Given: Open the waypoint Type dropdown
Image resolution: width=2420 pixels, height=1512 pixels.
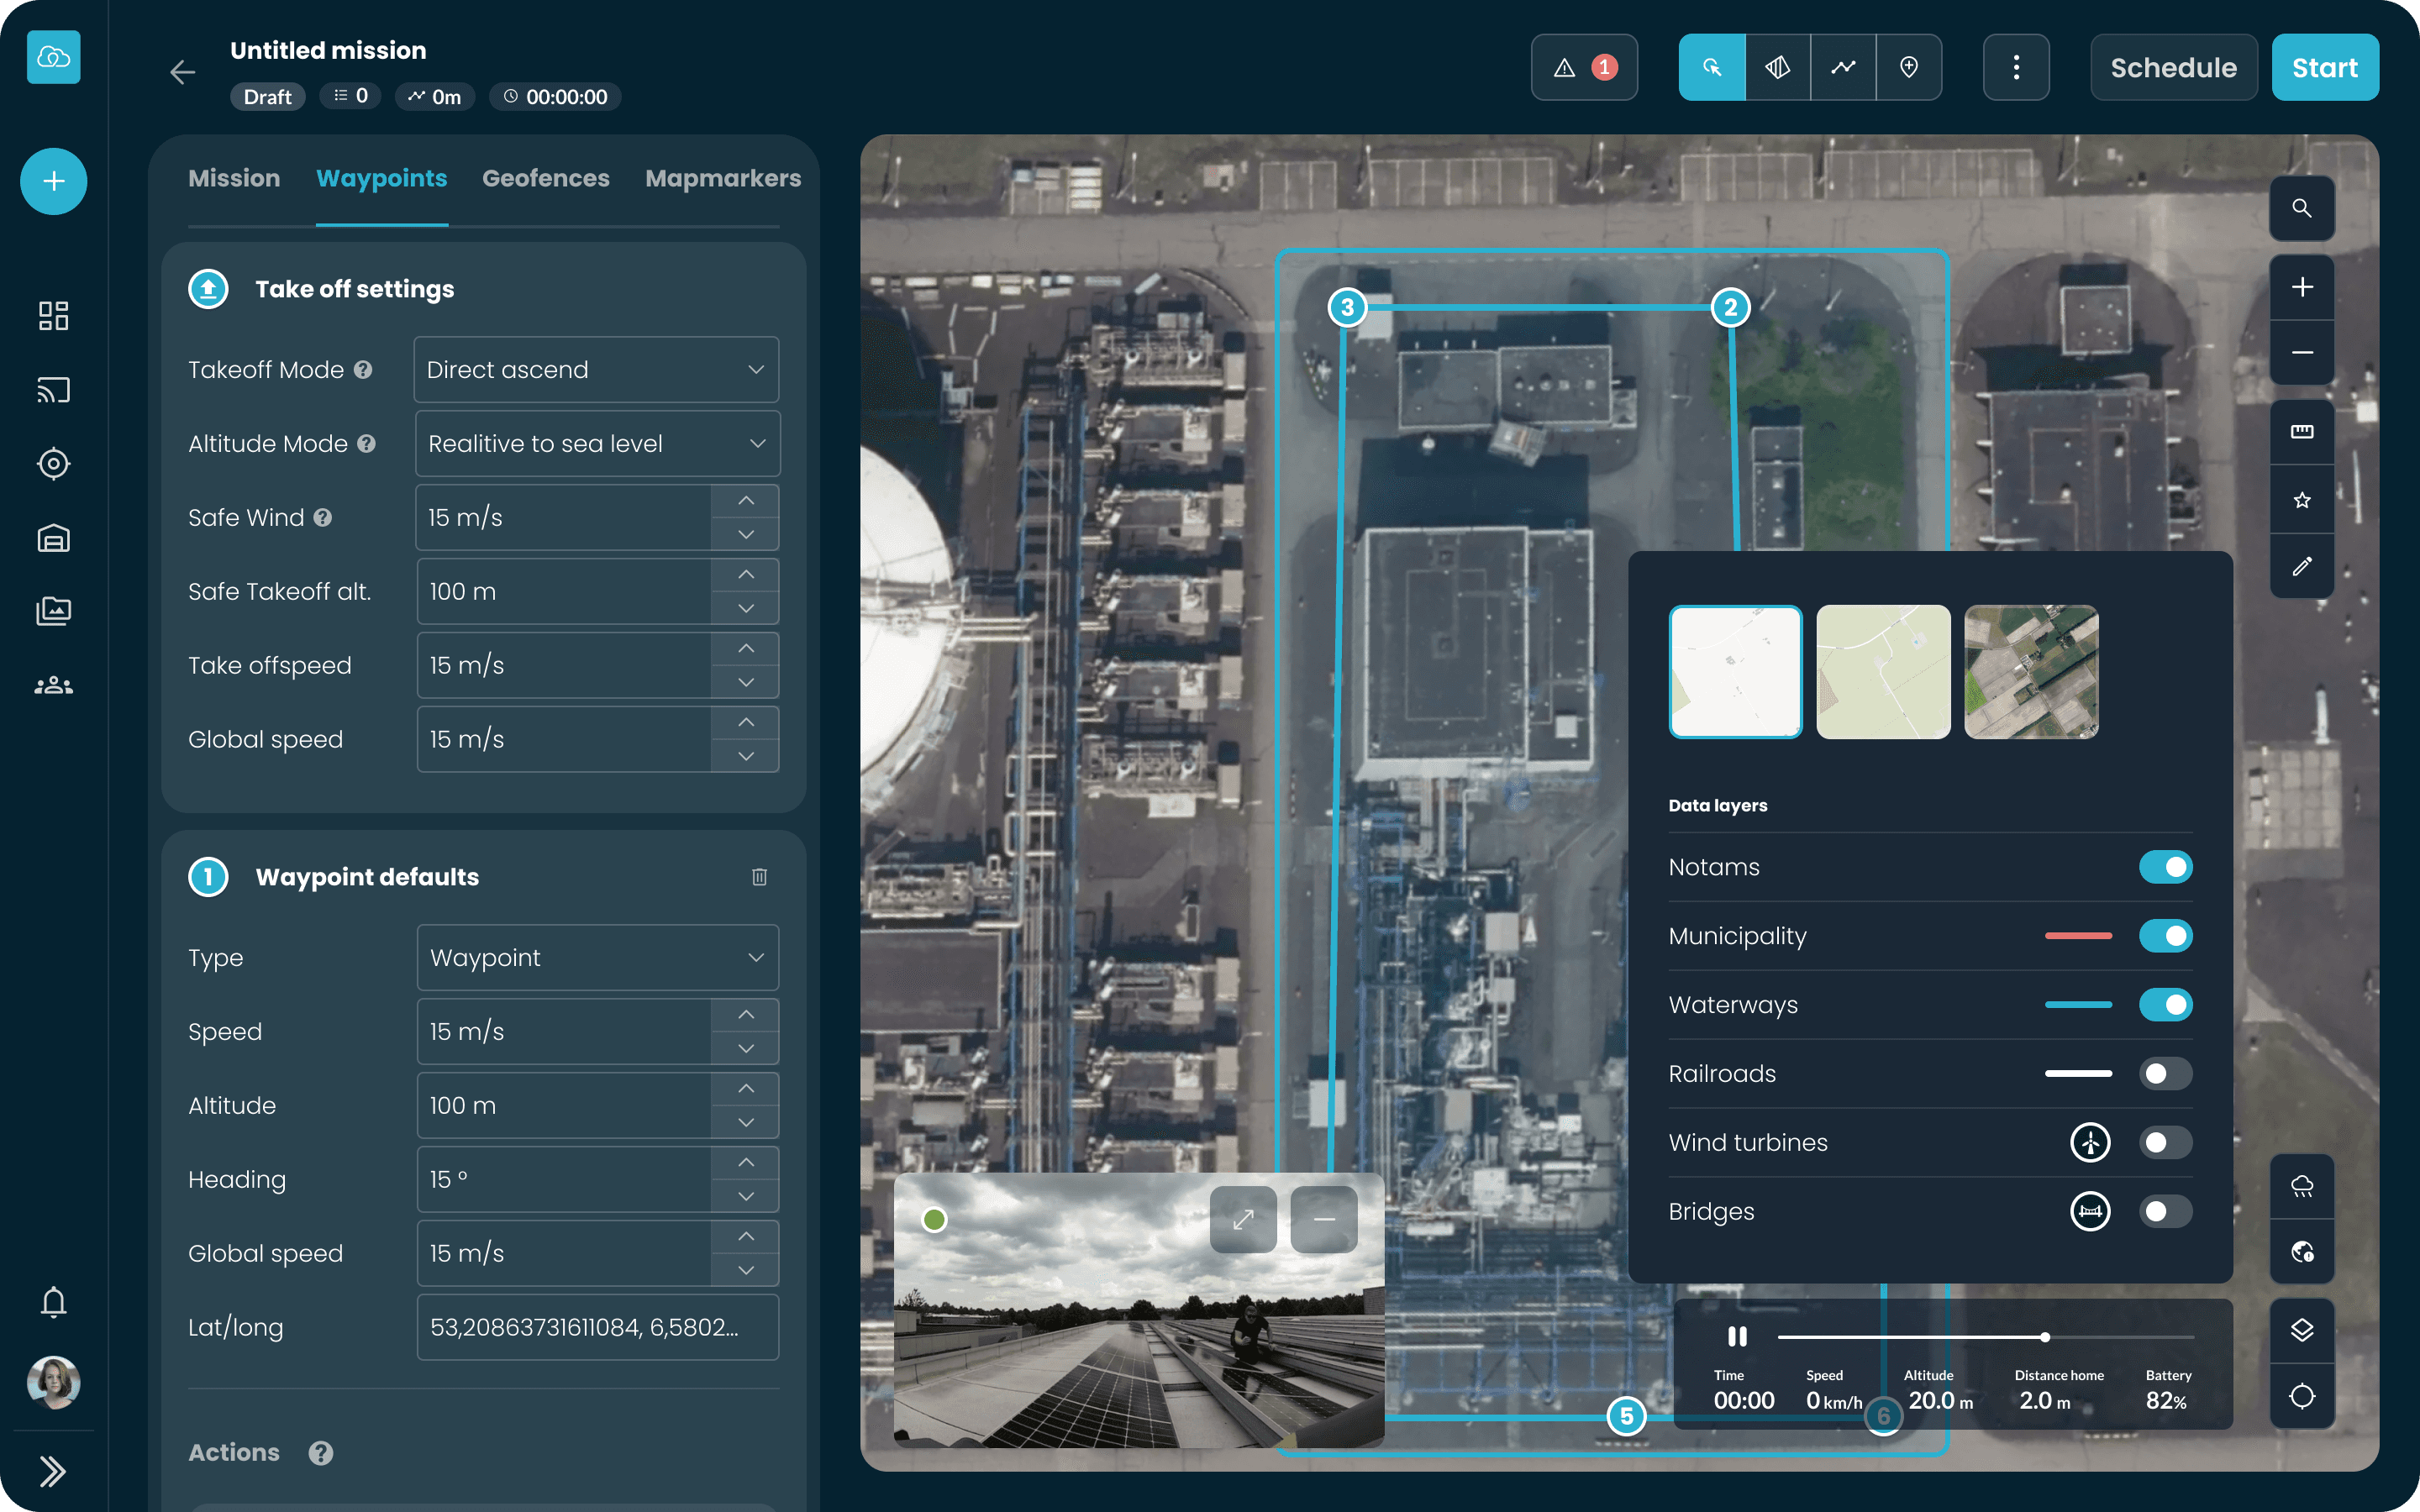Looking at the screenshot, I should coord(596,957).
